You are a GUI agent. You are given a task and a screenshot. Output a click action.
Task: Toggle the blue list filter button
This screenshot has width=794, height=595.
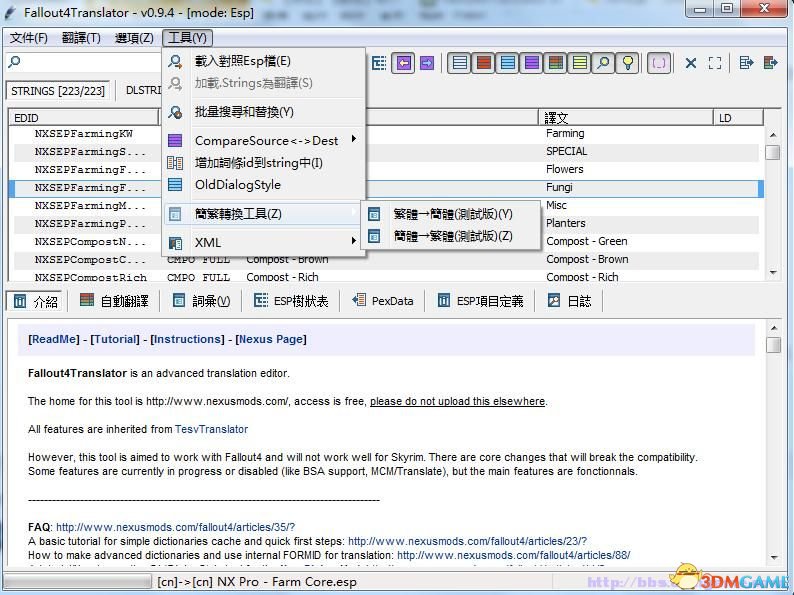click(x=507, y=63)
